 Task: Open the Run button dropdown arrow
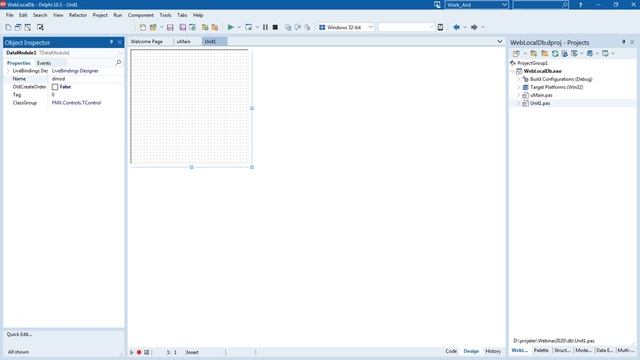239,27
